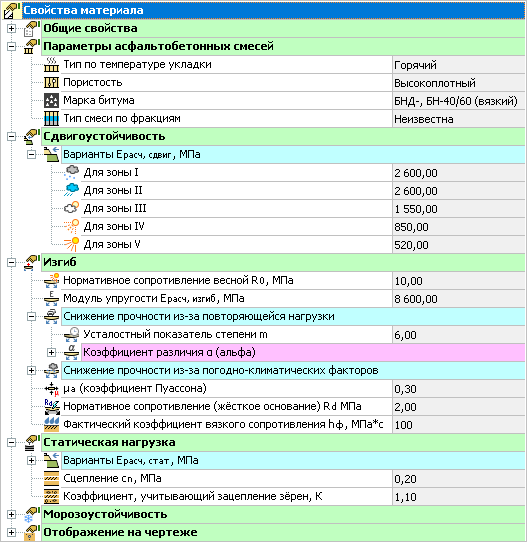This screenshot has height=542, width=527.
Task: Click the Тип смеси по фракциям icon
Action: coord(51,119)
